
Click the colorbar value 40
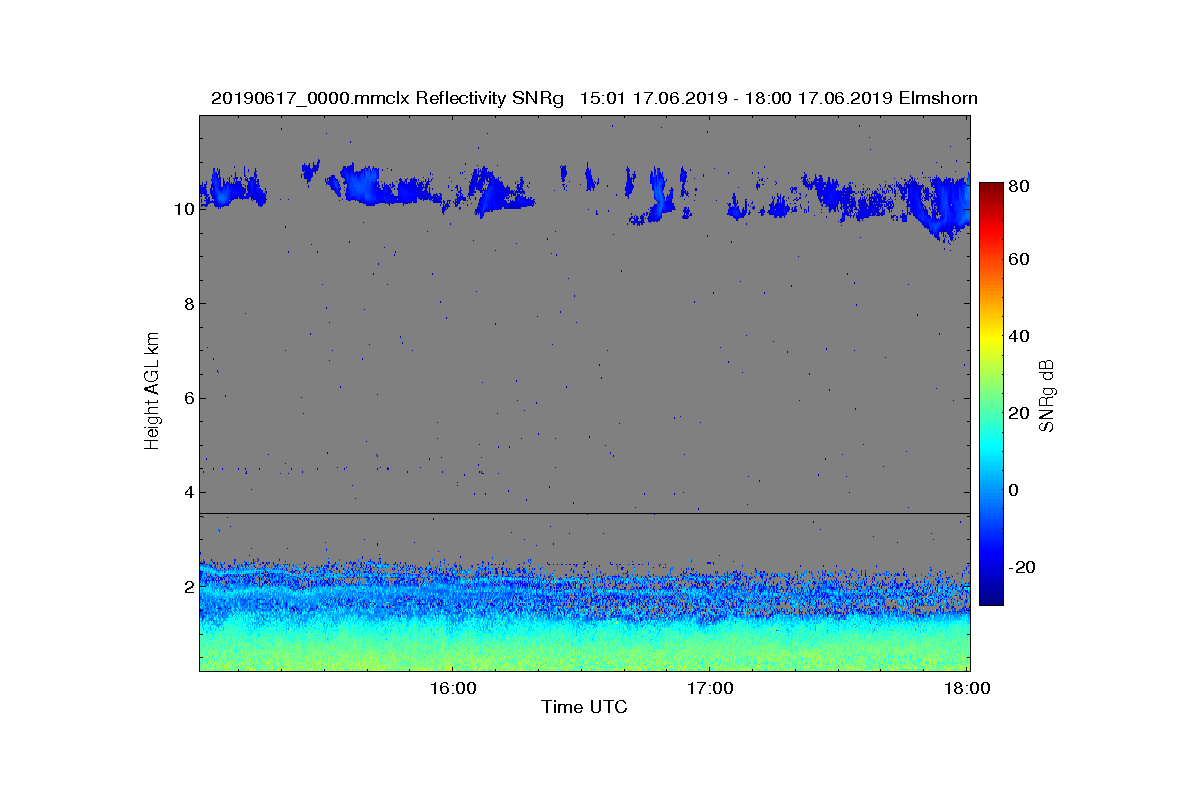(x=1020, y=336)
